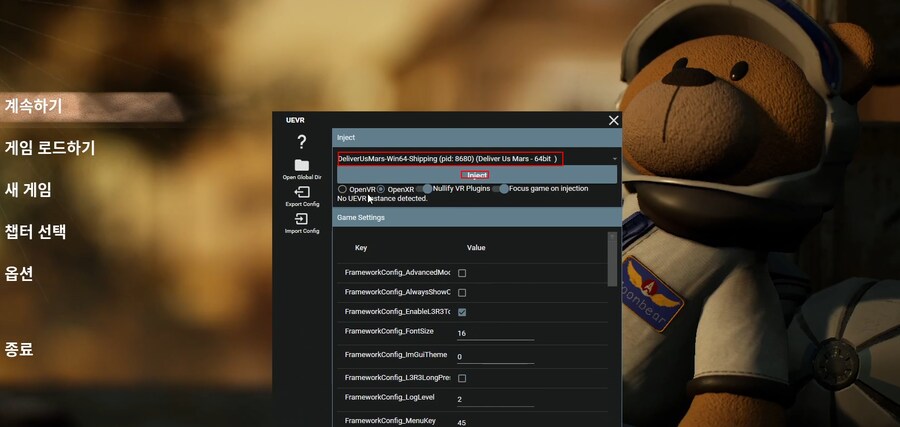Collapse the Inject section header
The width and height of the screenshot is (900, 427).
coord(477,137)
